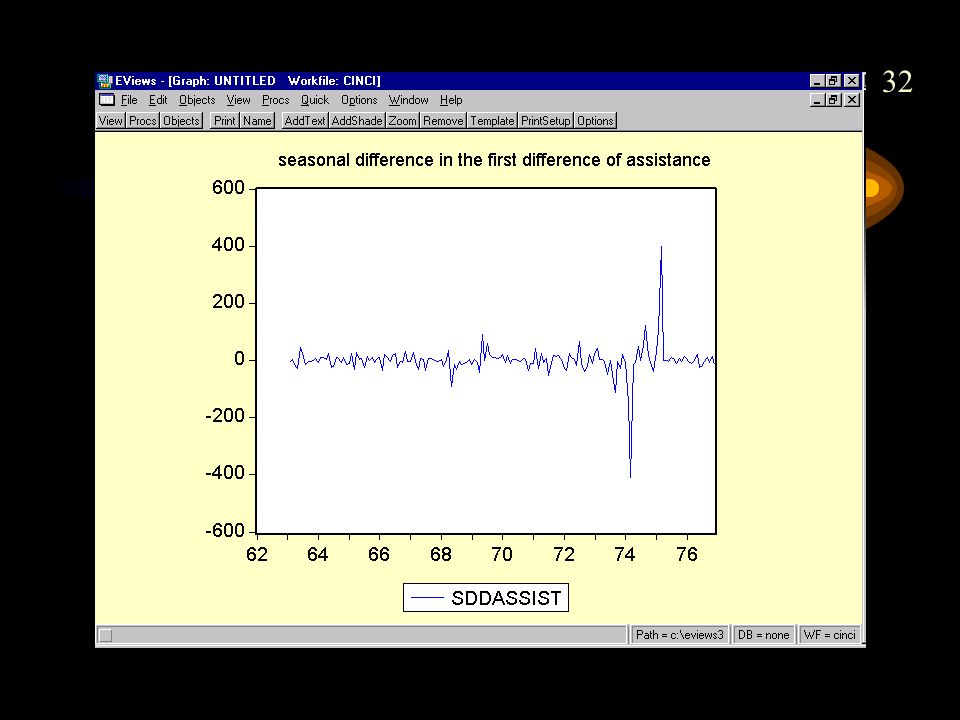960x720 pixels.
Task: Click the y-axis label -600
Action: pos(225,530)
